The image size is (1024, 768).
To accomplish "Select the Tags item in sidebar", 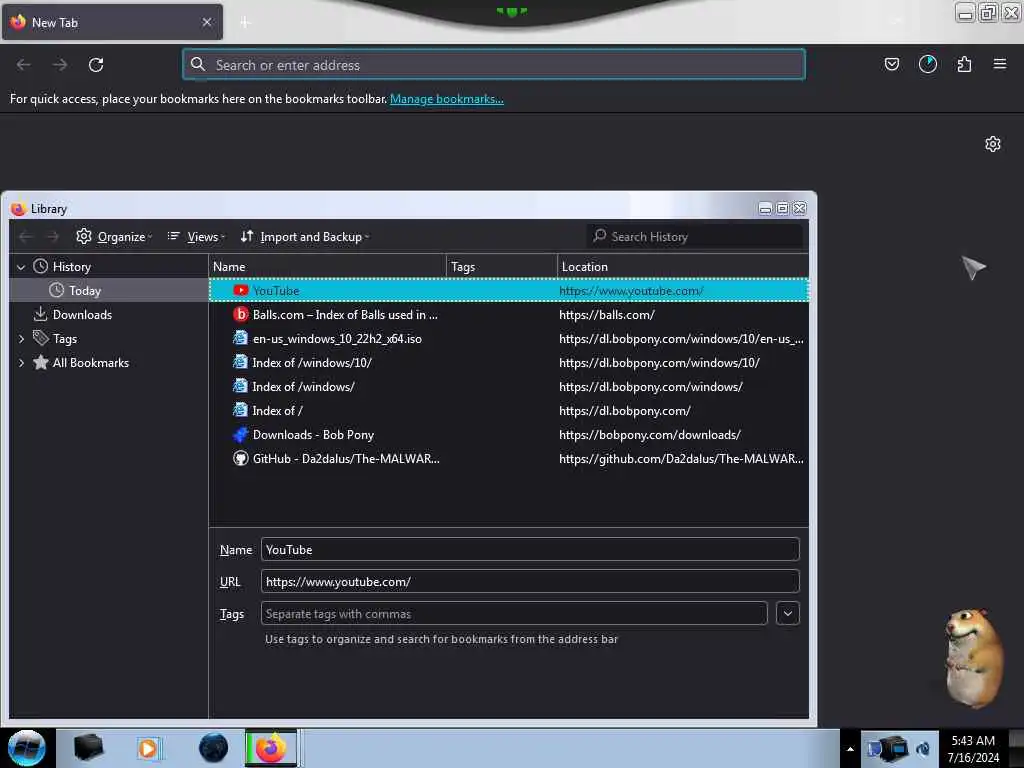I will (64, 339).
